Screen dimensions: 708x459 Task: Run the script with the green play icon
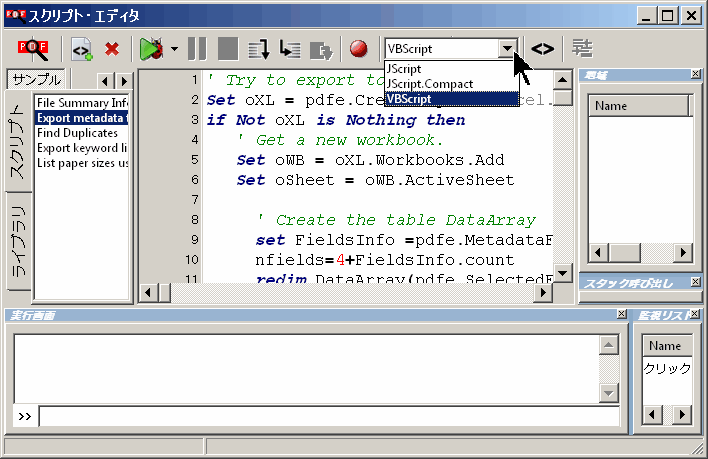pyautogui.click(x=151, y=48)
